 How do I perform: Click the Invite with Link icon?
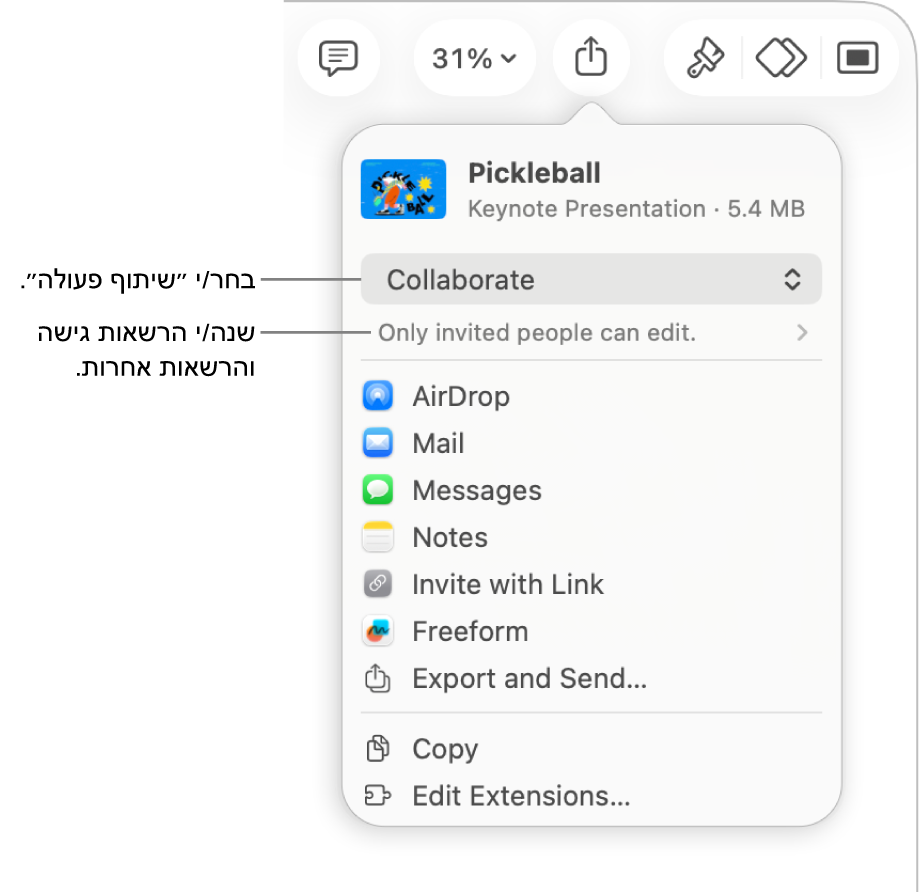click(x=378, y=584)
